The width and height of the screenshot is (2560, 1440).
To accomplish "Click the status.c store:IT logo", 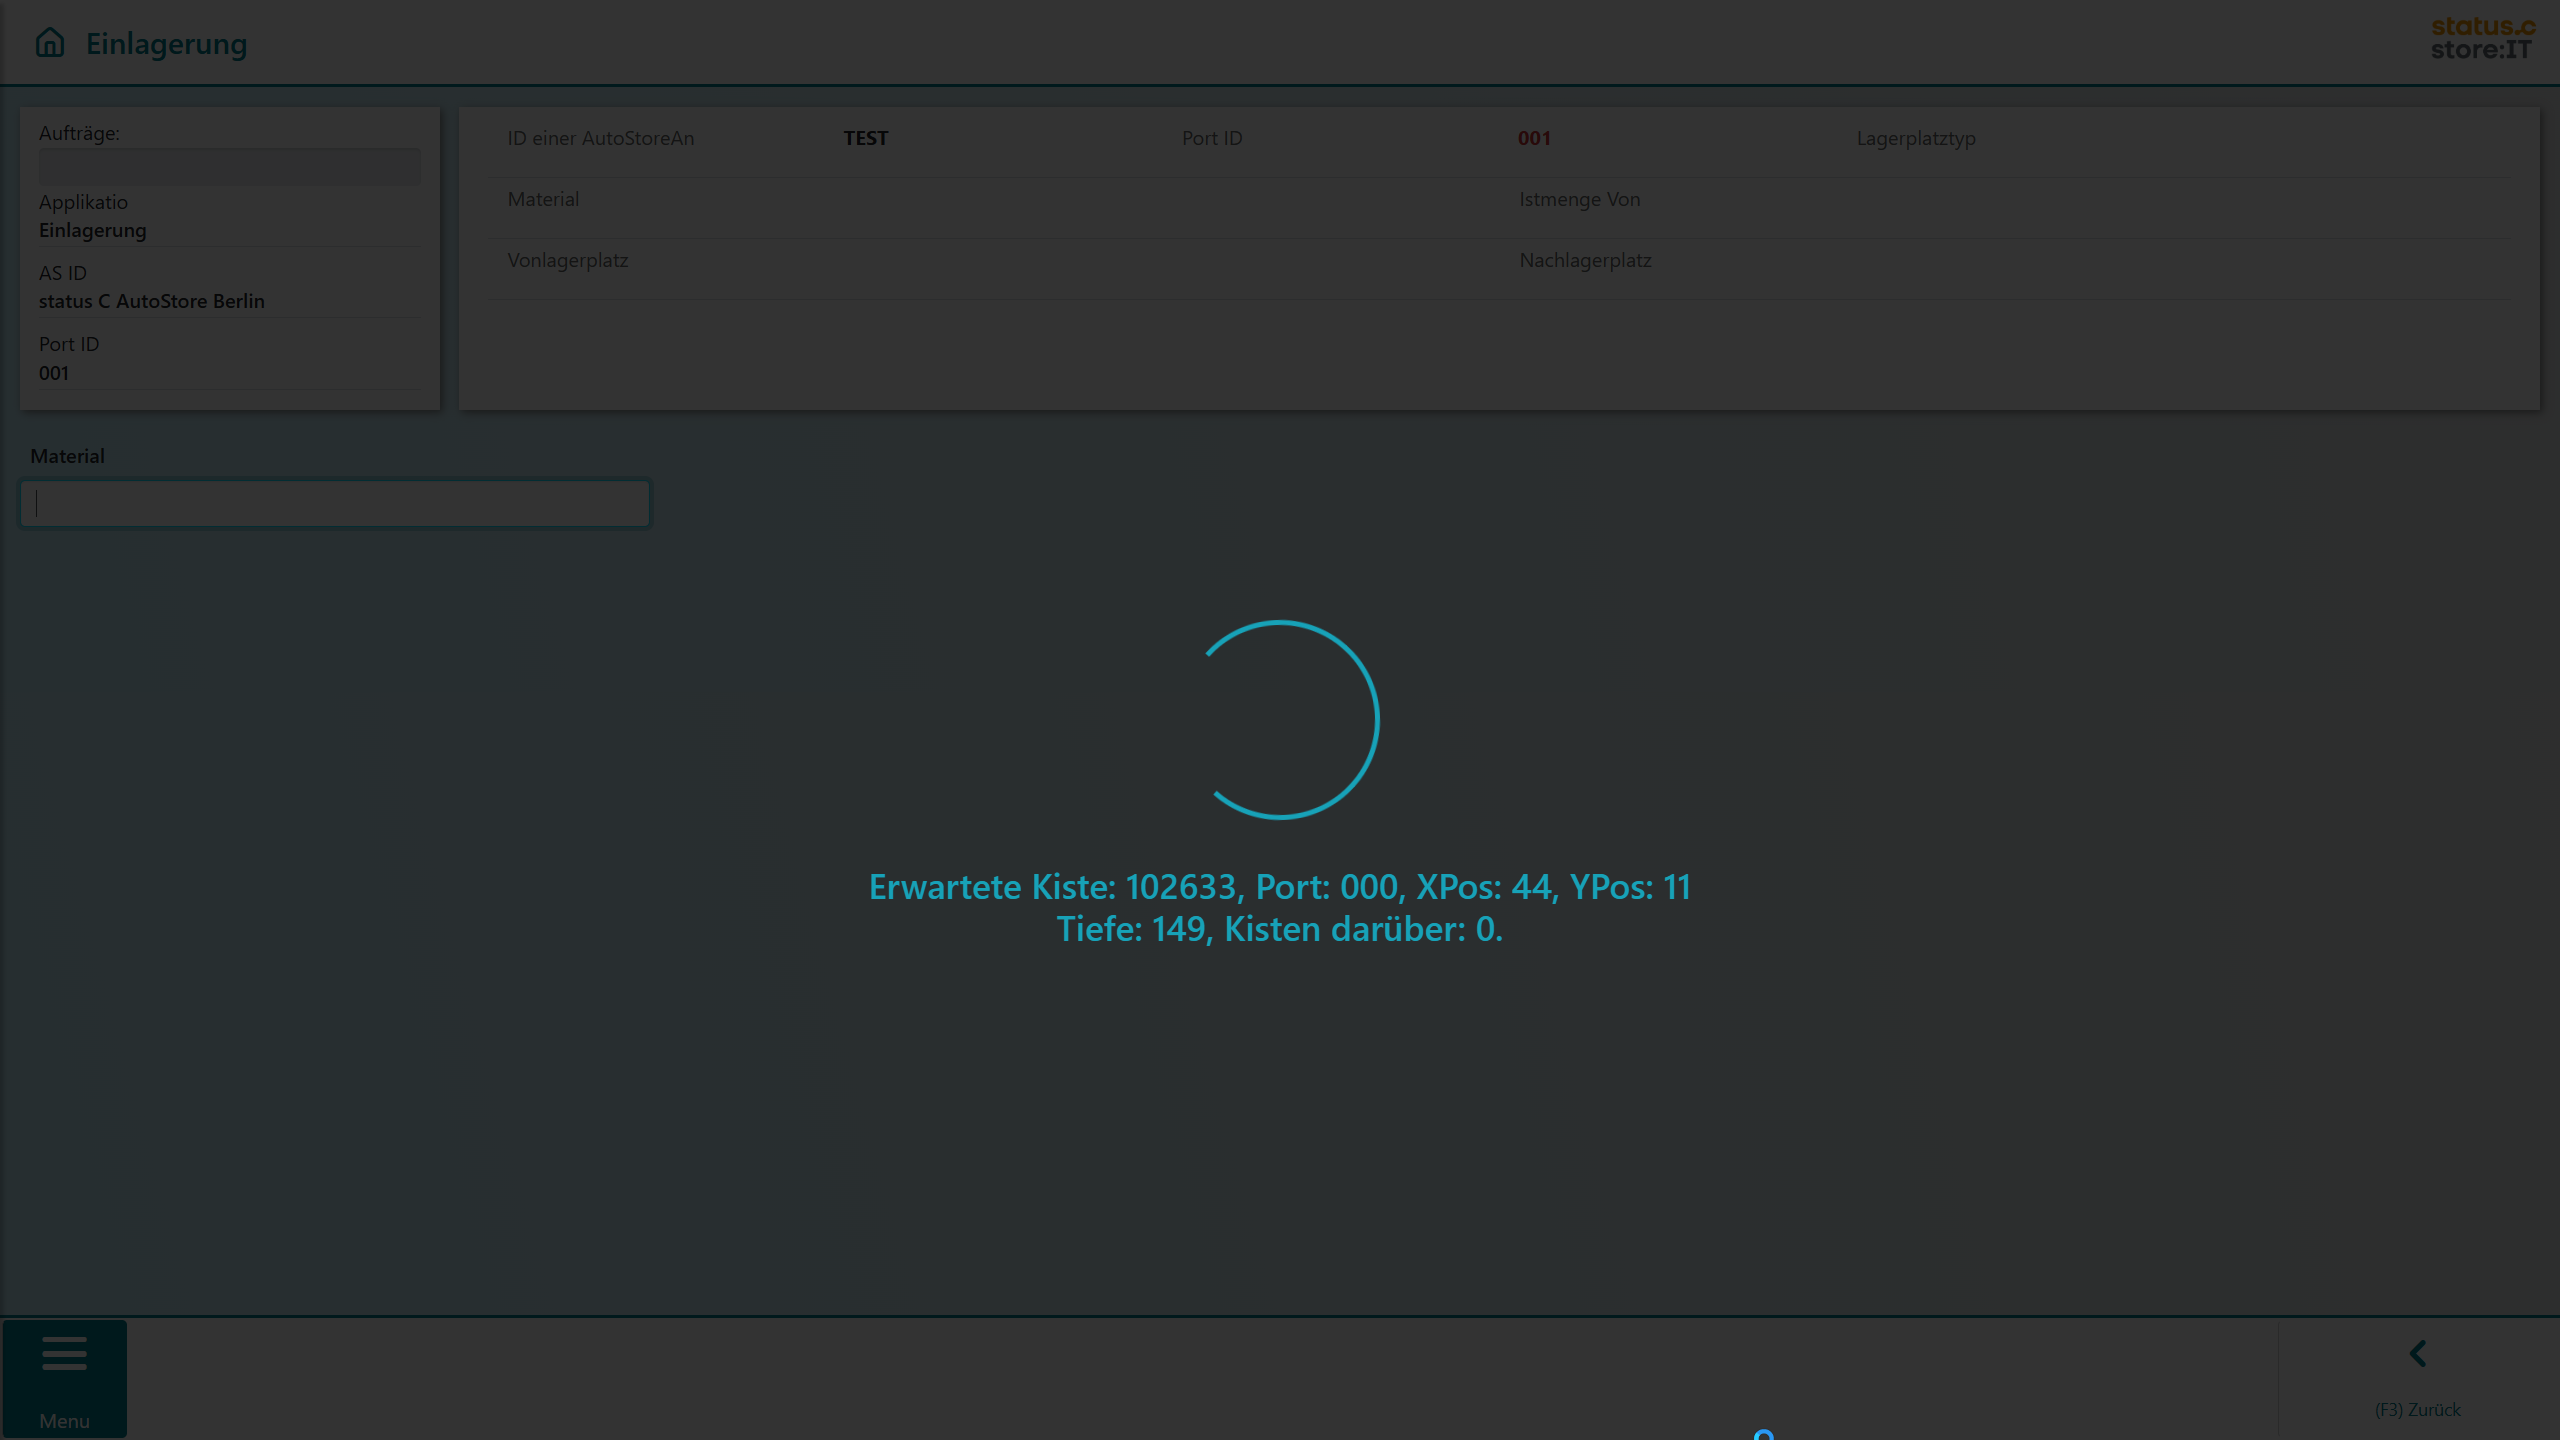I will pos(2482,39).
